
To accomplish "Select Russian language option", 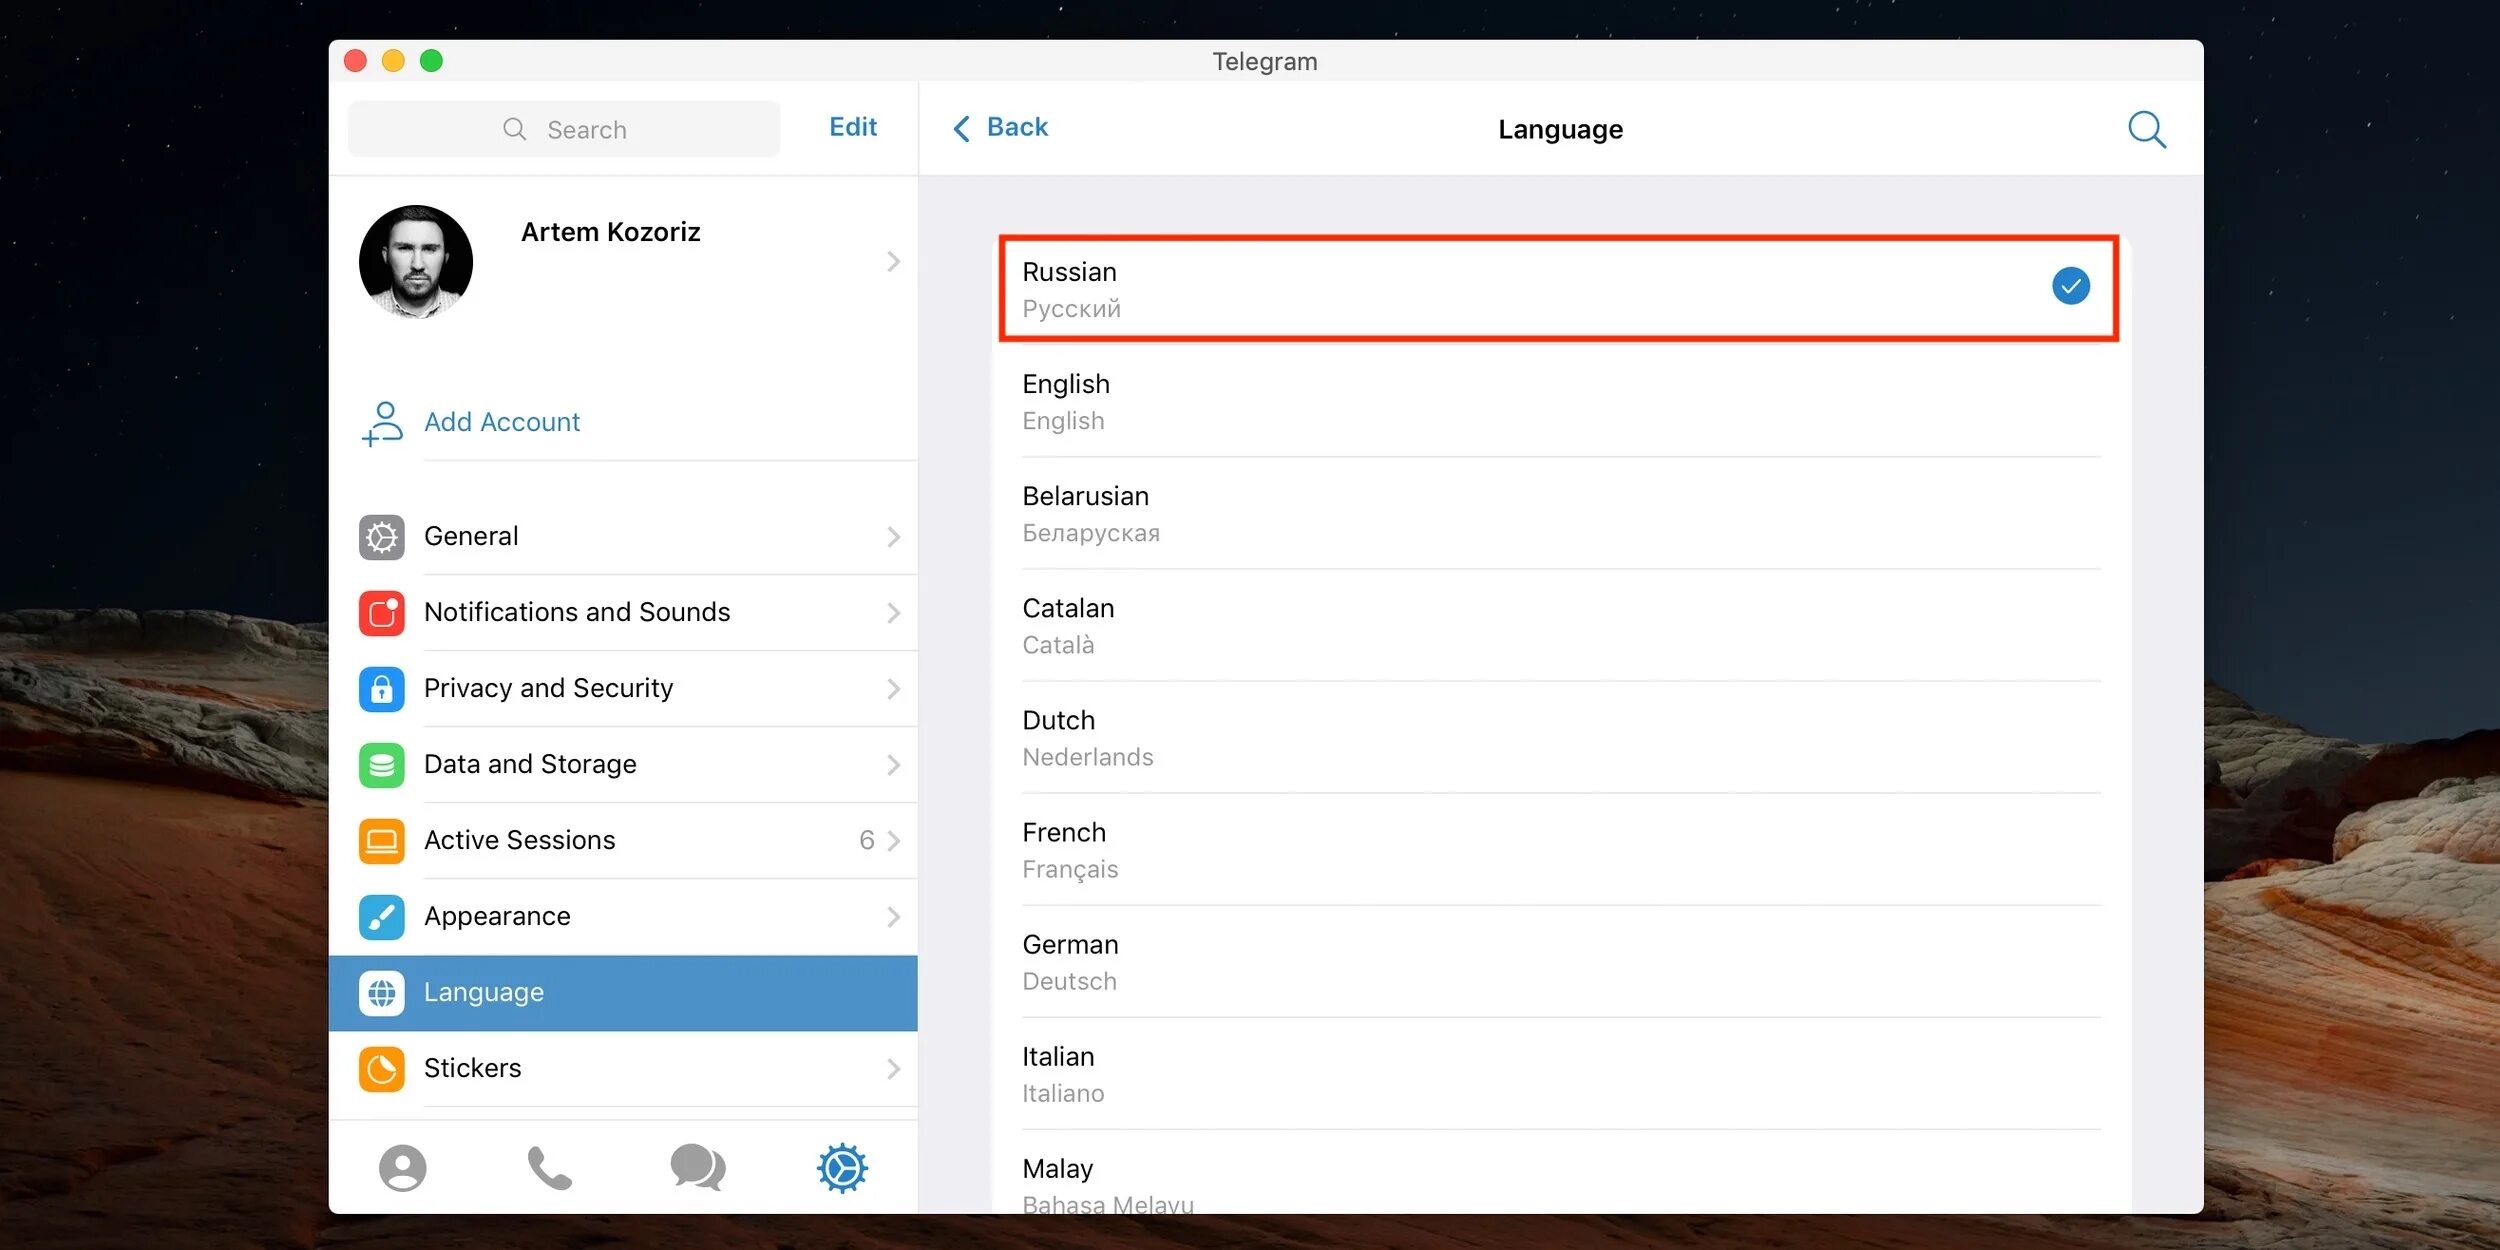I will [x=1560, y=289].
